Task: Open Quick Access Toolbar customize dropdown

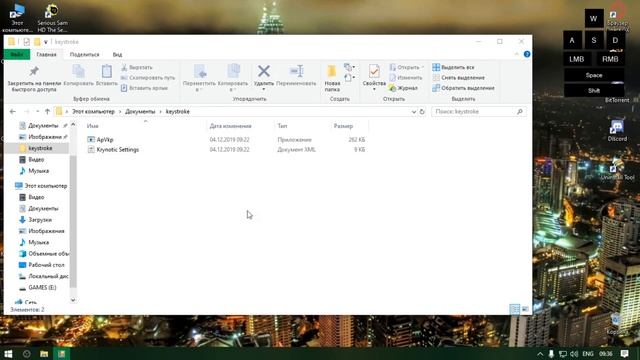Action: pyautogui.click(x=46, y=42)
